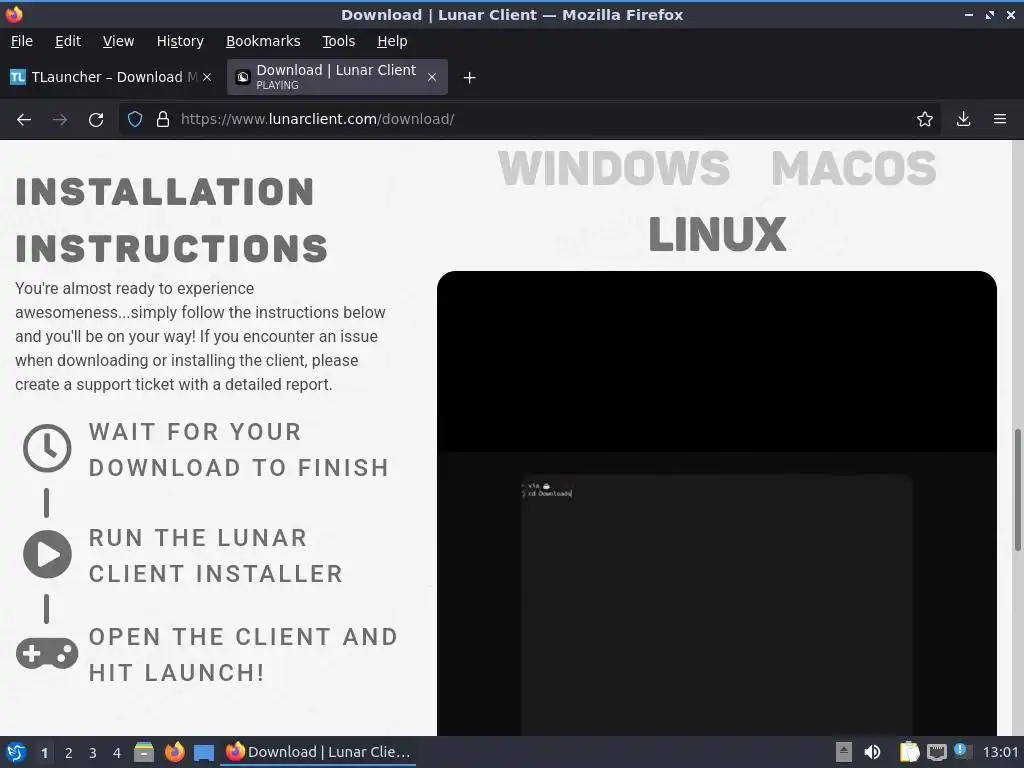Click the update notification tray icon
Viewport: 1024px width, 768px height.
963,751
